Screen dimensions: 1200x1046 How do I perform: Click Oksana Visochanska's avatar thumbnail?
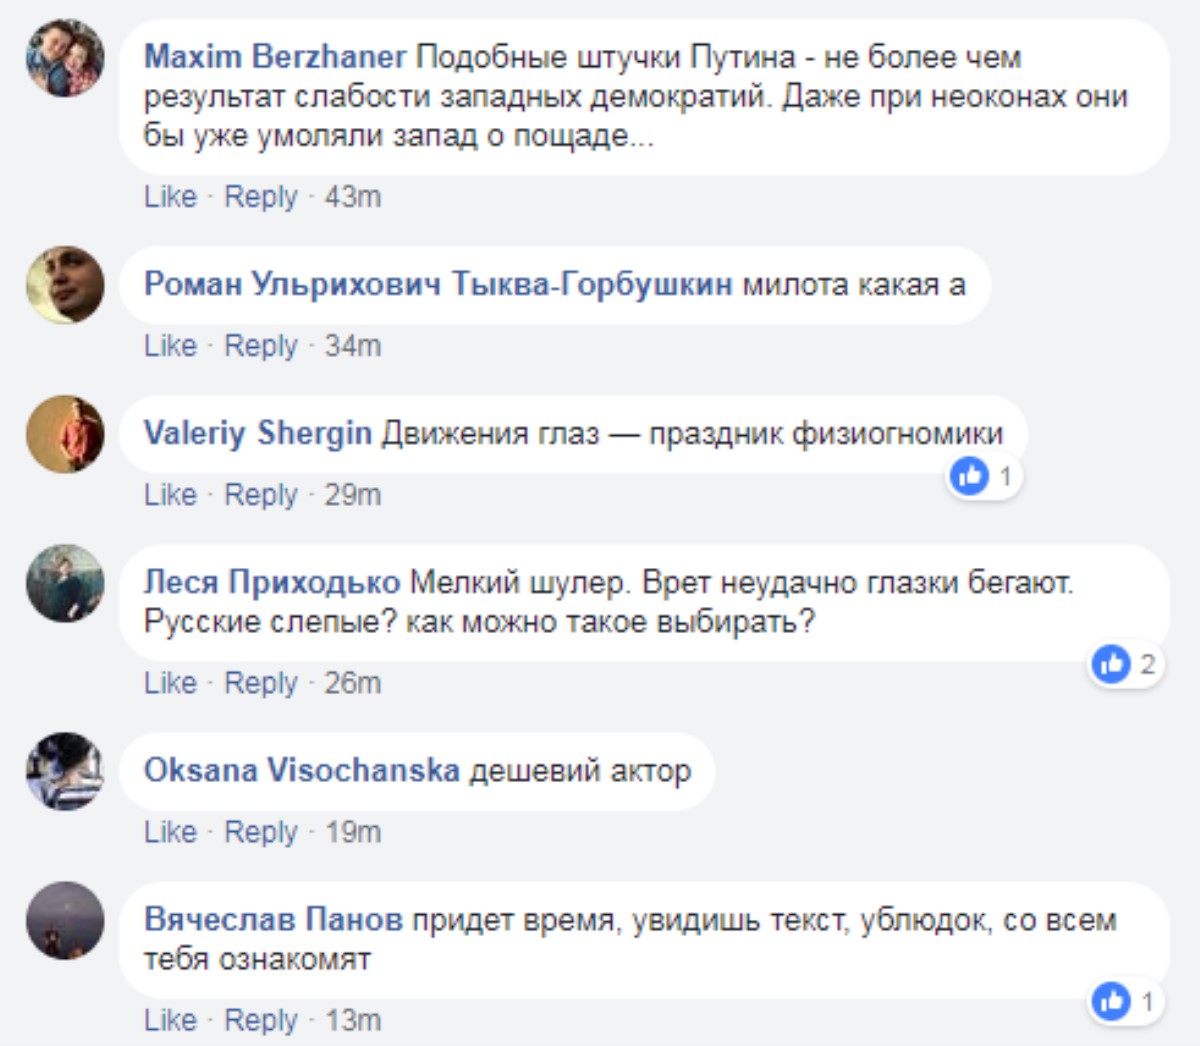65,771
